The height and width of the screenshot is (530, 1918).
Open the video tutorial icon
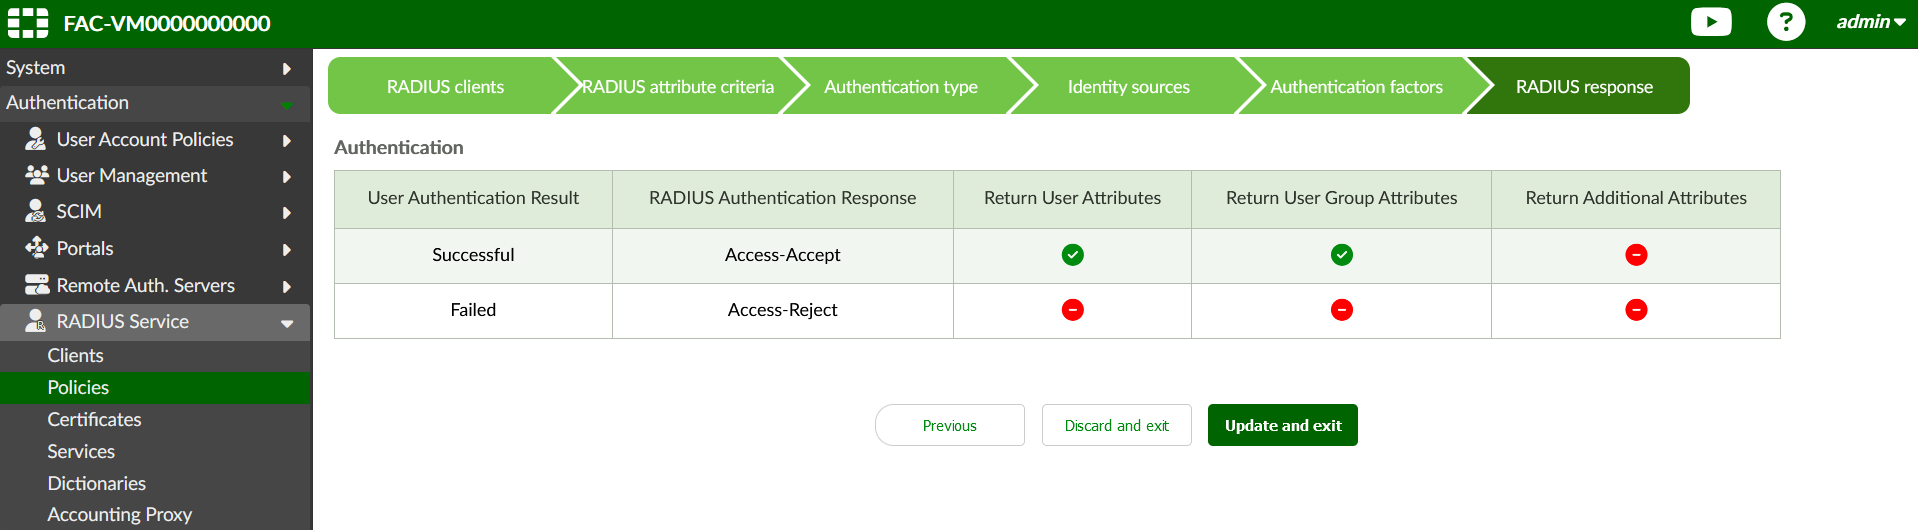(1710, 22)
